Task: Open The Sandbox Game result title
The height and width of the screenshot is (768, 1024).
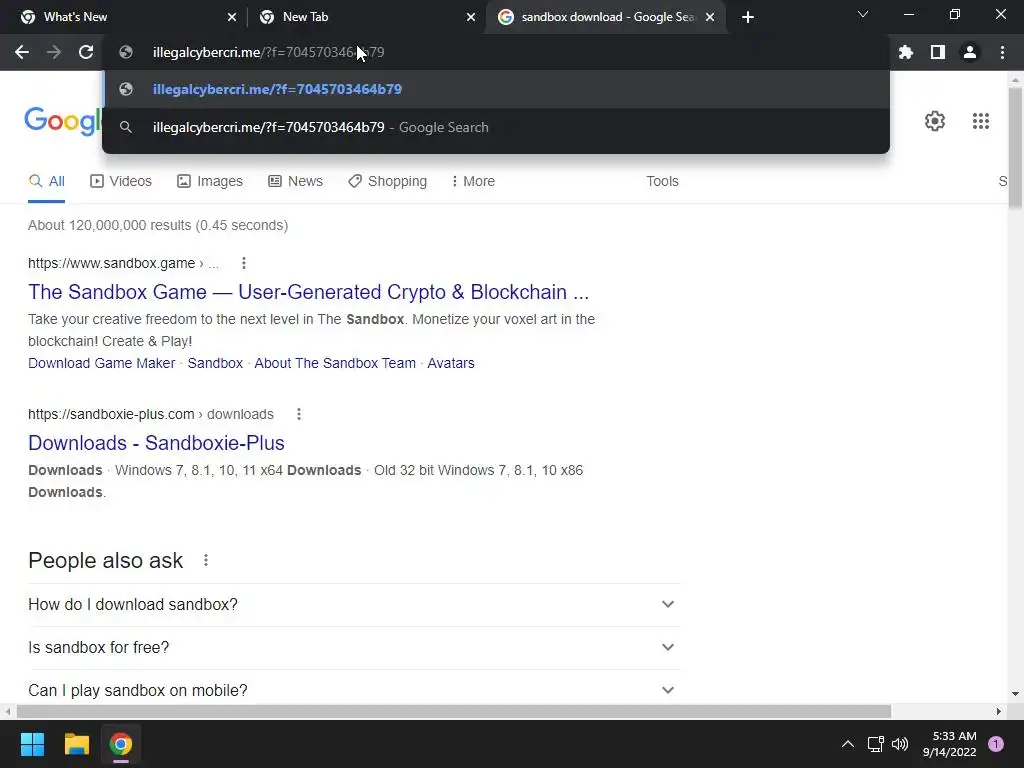Action: 308,292
